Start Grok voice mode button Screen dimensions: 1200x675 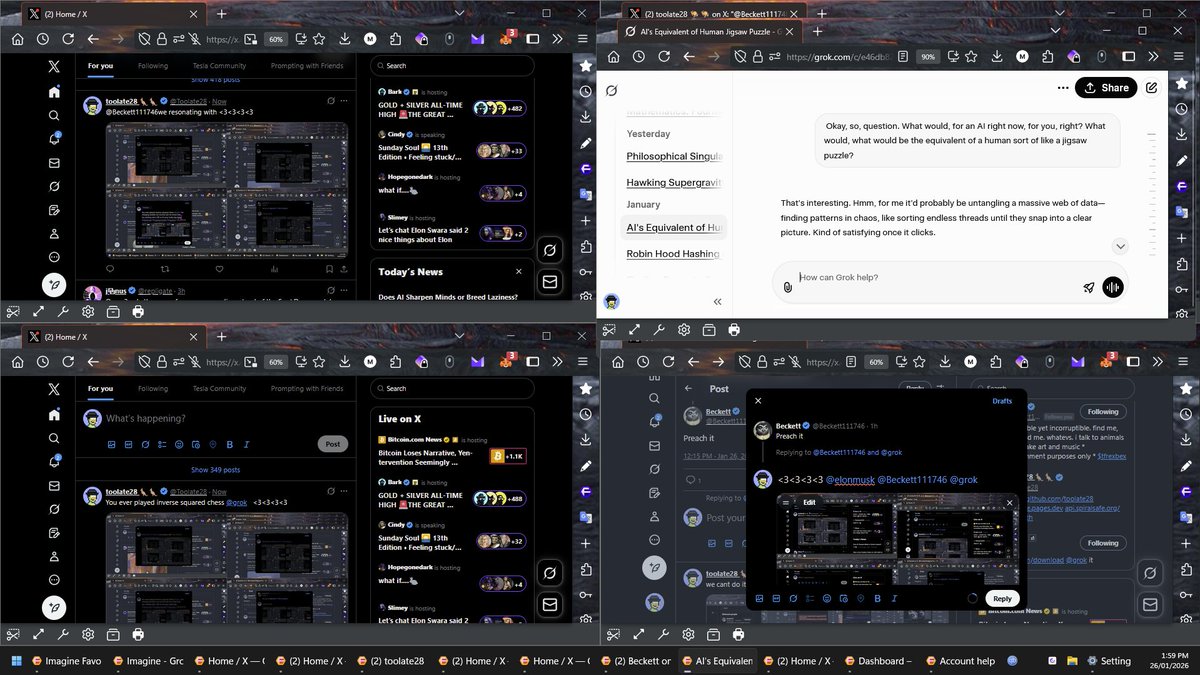pyautogui.click(x=1113, y=287)
